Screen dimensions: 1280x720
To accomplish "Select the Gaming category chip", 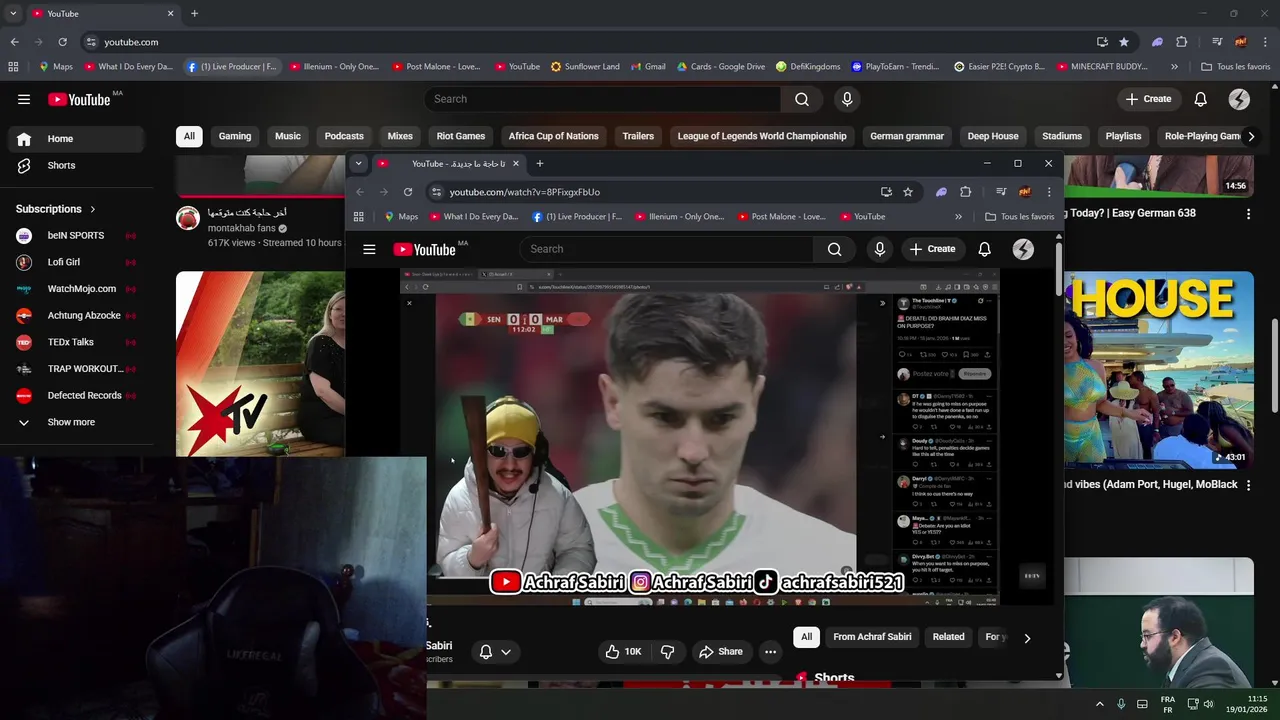I will pos(235,136).
